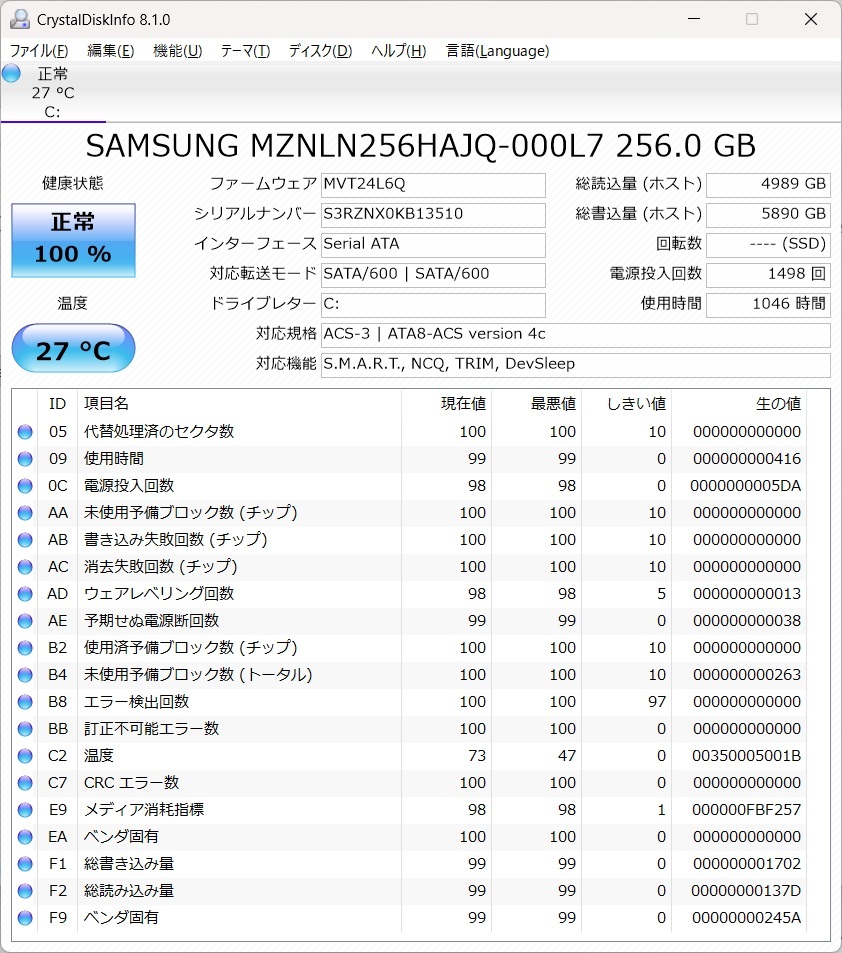
Task: Click the SAMSUNG MZNLN256HAJQ disk title
Action: 420,145
